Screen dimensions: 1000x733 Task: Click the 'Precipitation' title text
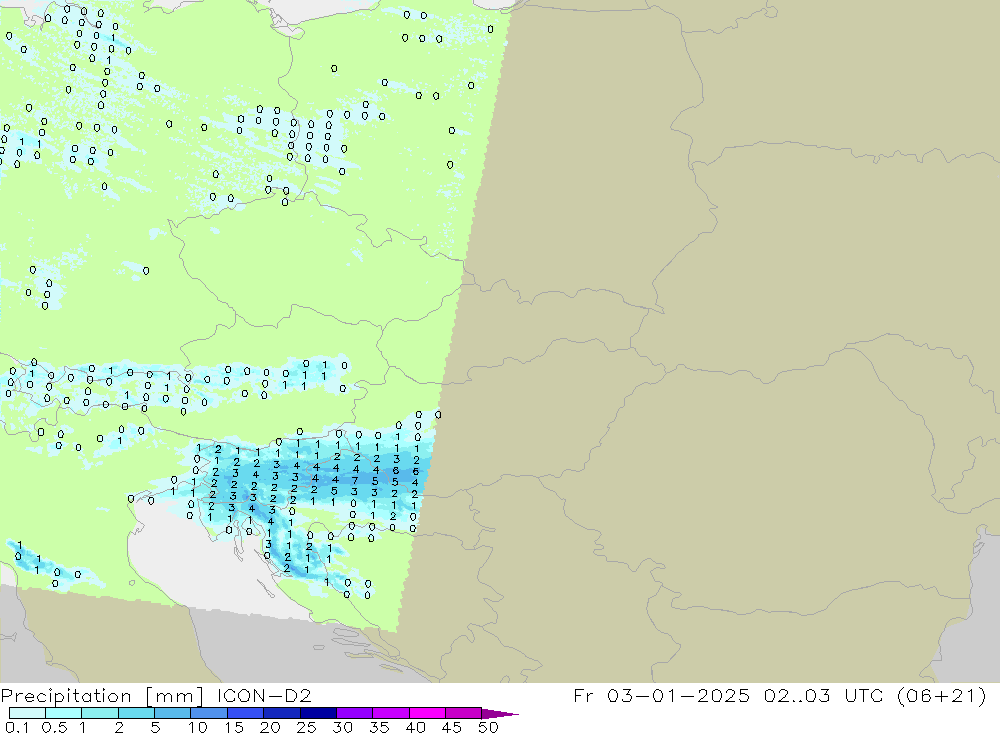click(66, 696)
